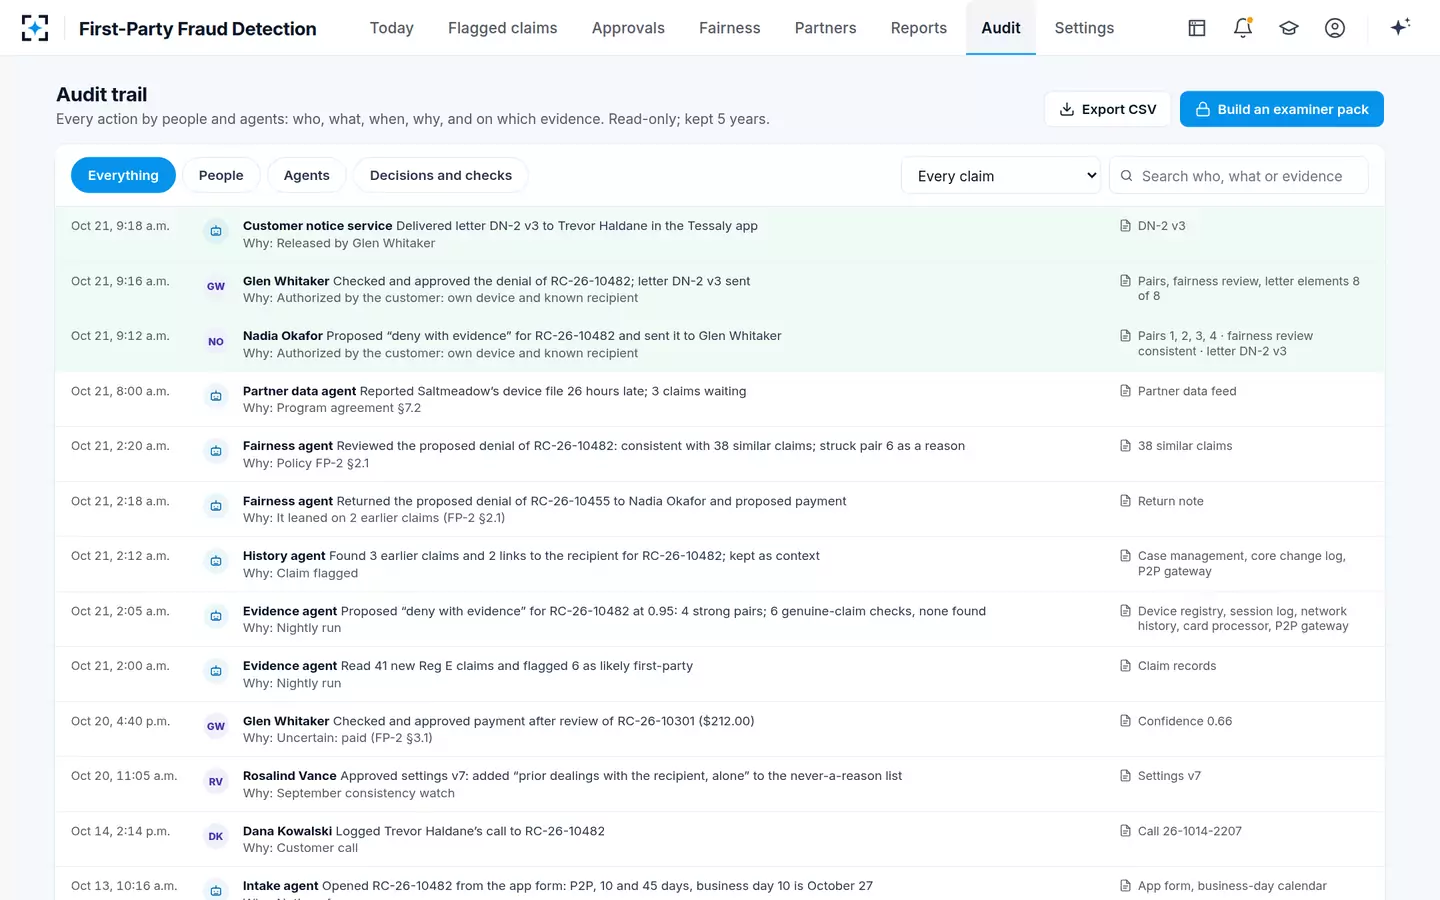Click Build an examiner pack
This screenshot has height=900, width=1440.
(1282, 109)
